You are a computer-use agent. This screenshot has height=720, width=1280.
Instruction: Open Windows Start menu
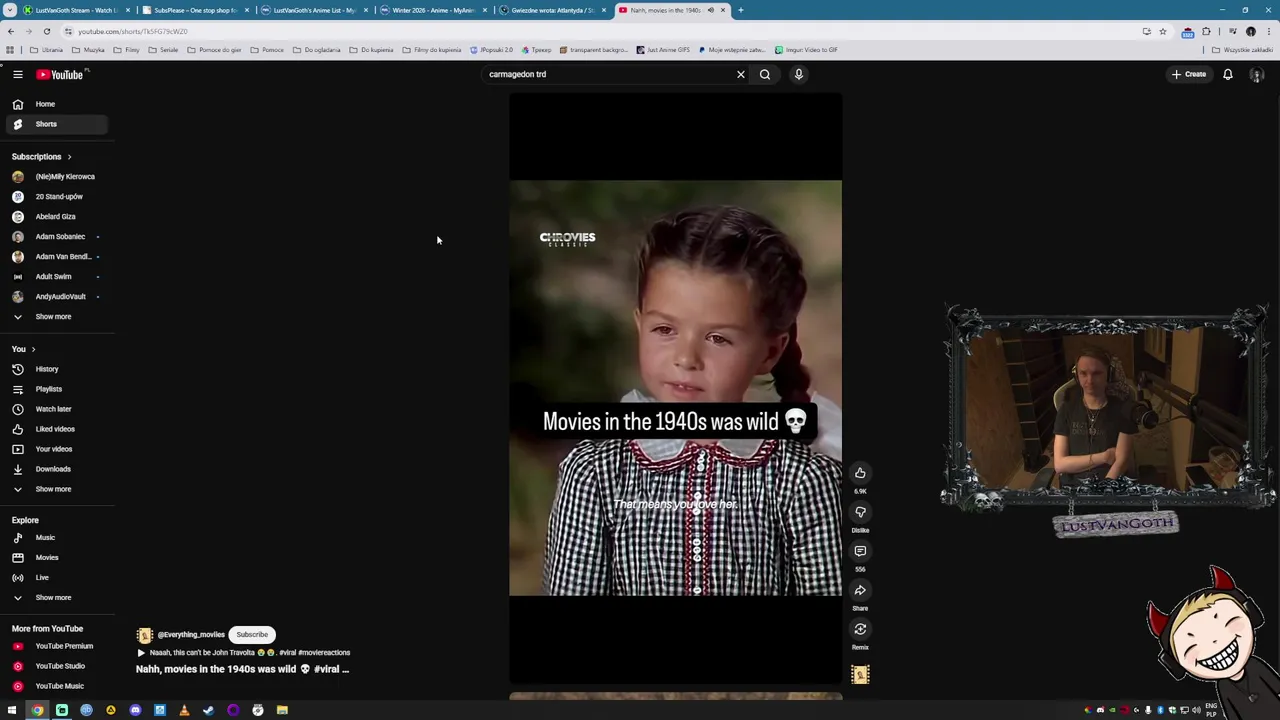[x=12, y=710]
